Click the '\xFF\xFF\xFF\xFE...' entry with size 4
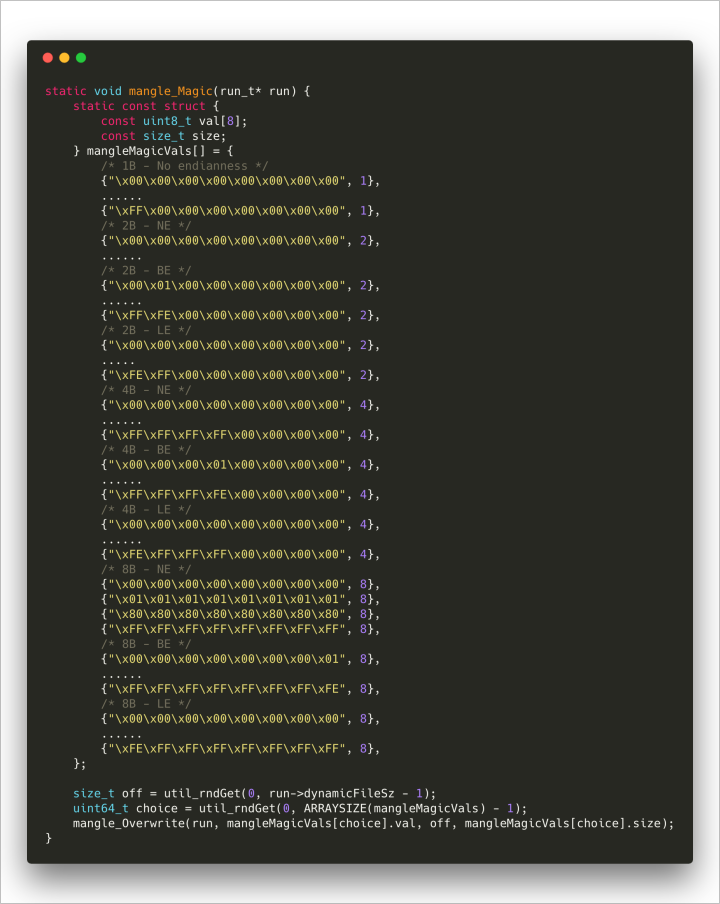Image resolution: width=720 pixels, height=904 pixels. pos(240,495)
